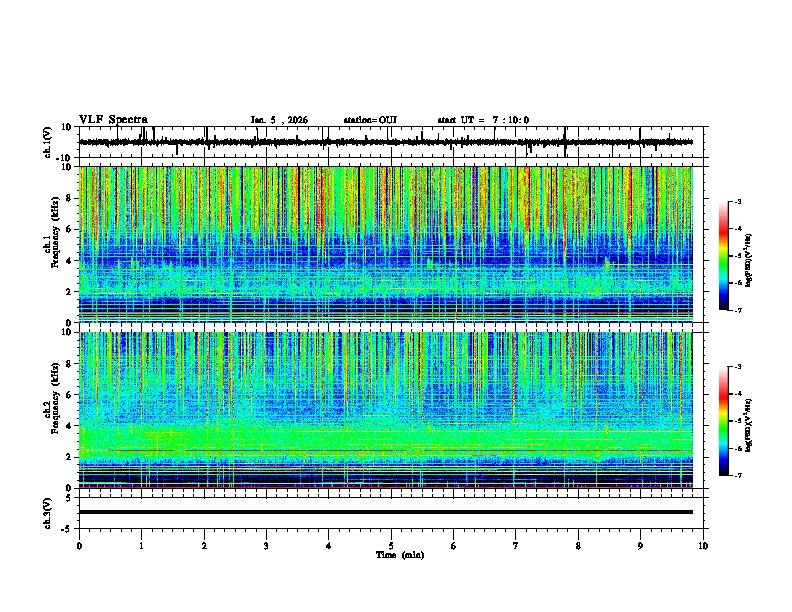Click the time axis tick label "0"
The image size is (792, 612).
pos(79,546)
